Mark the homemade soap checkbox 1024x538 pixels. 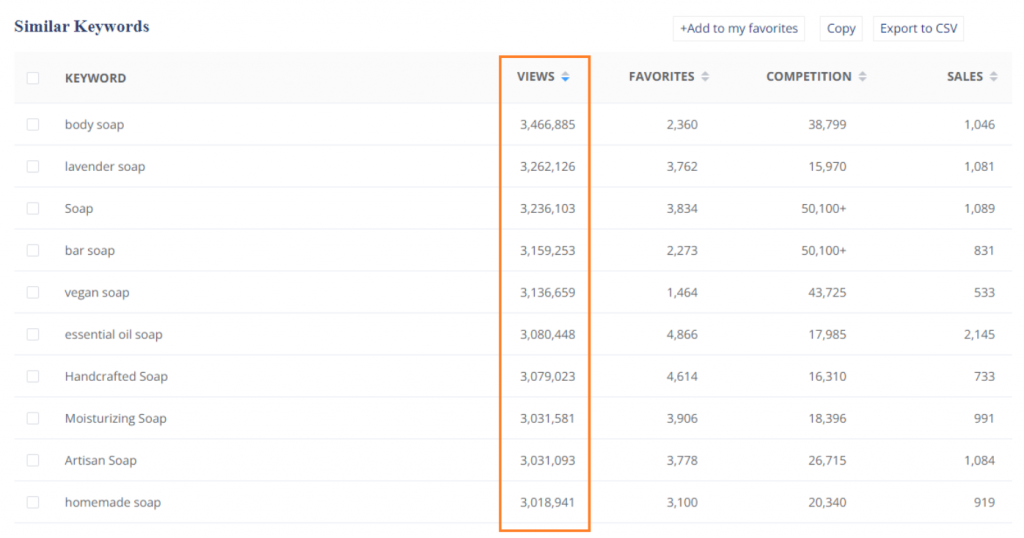tap(33, 502)
